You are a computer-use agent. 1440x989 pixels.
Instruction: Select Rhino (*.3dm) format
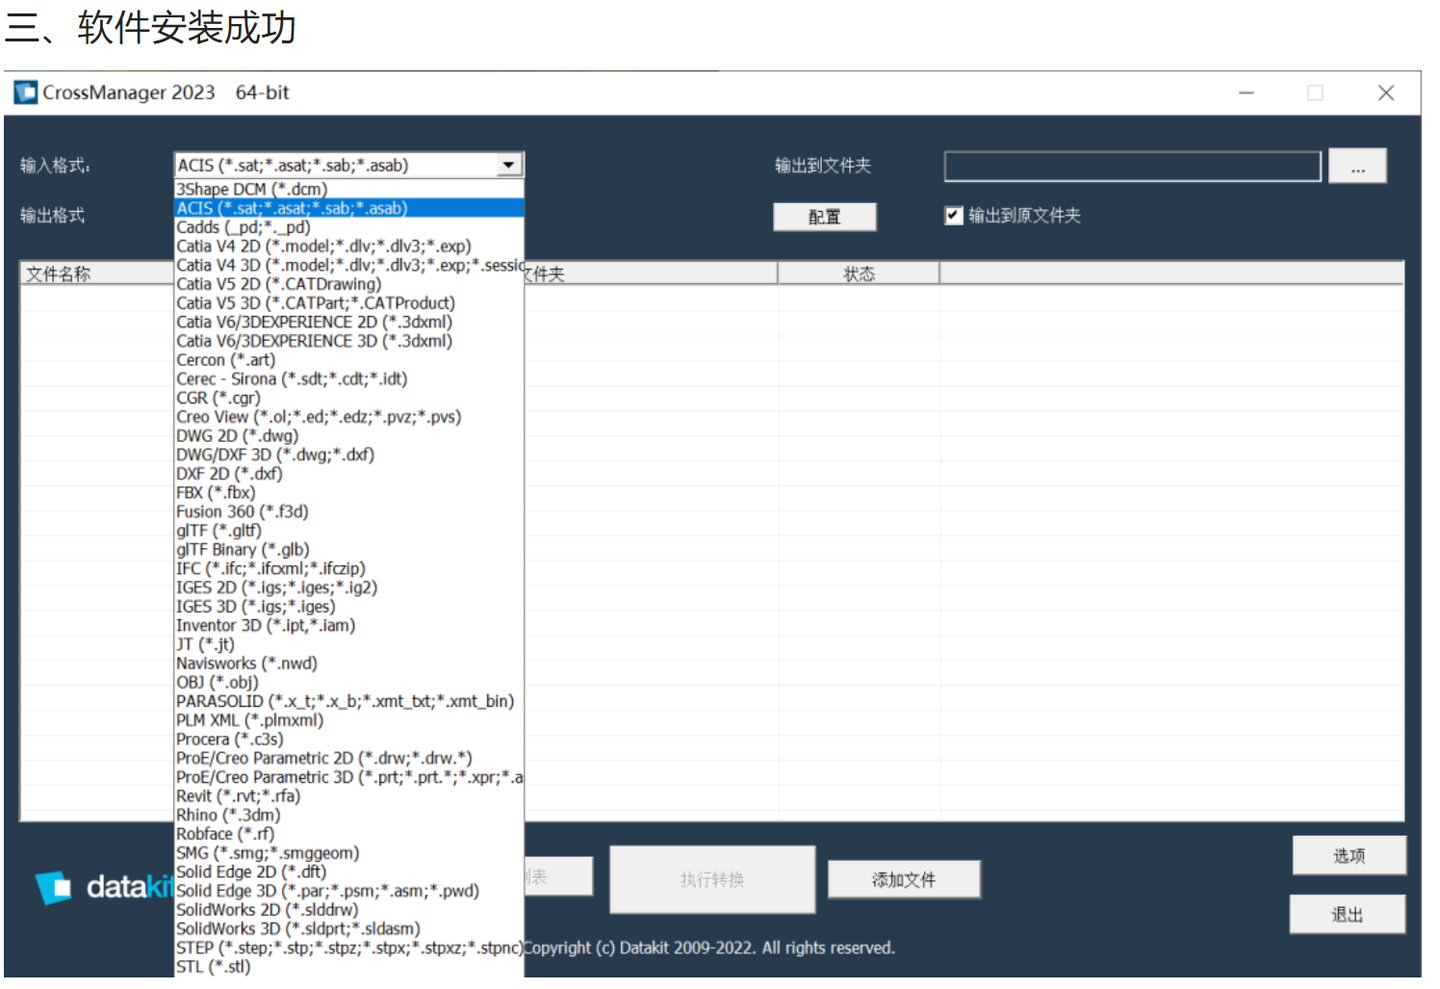click(226, 814)
